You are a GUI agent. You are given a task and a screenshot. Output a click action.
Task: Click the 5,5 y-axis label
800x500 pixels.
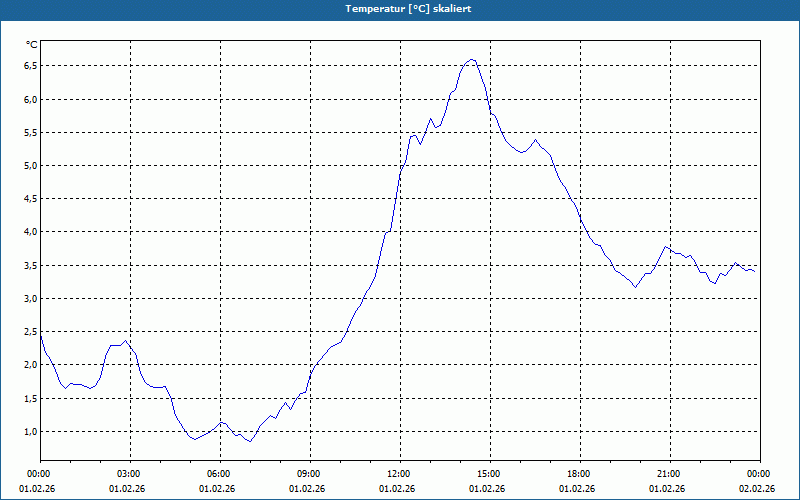coord(31,133)
